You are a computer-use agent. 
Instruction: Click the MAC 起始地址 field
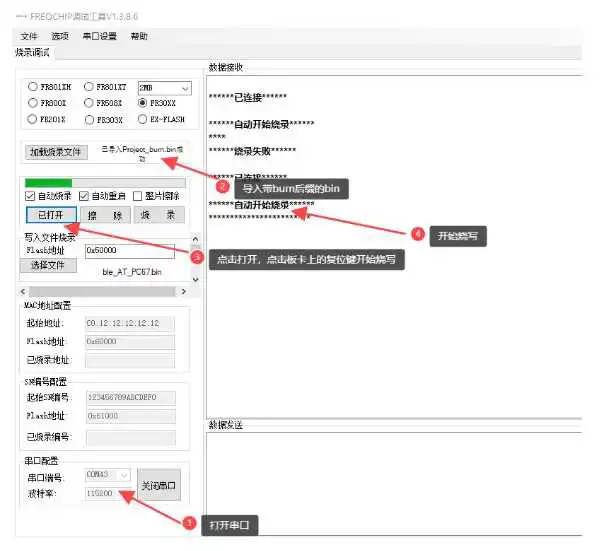coord(130,324)
